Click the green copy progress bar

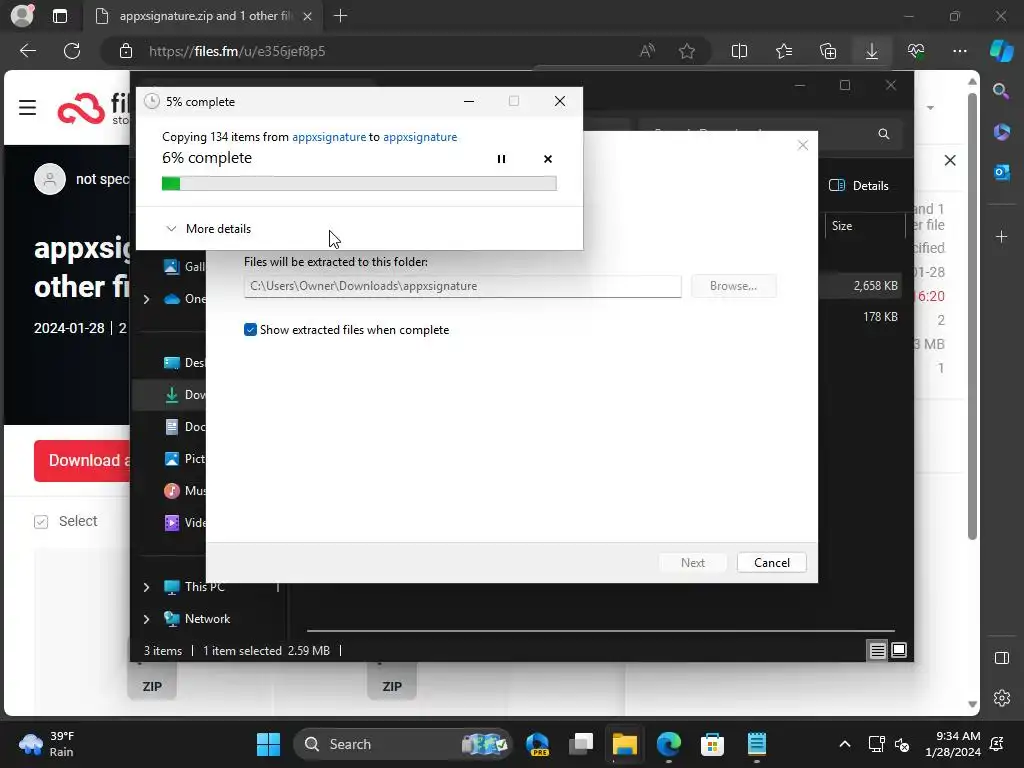coord(359,184)
